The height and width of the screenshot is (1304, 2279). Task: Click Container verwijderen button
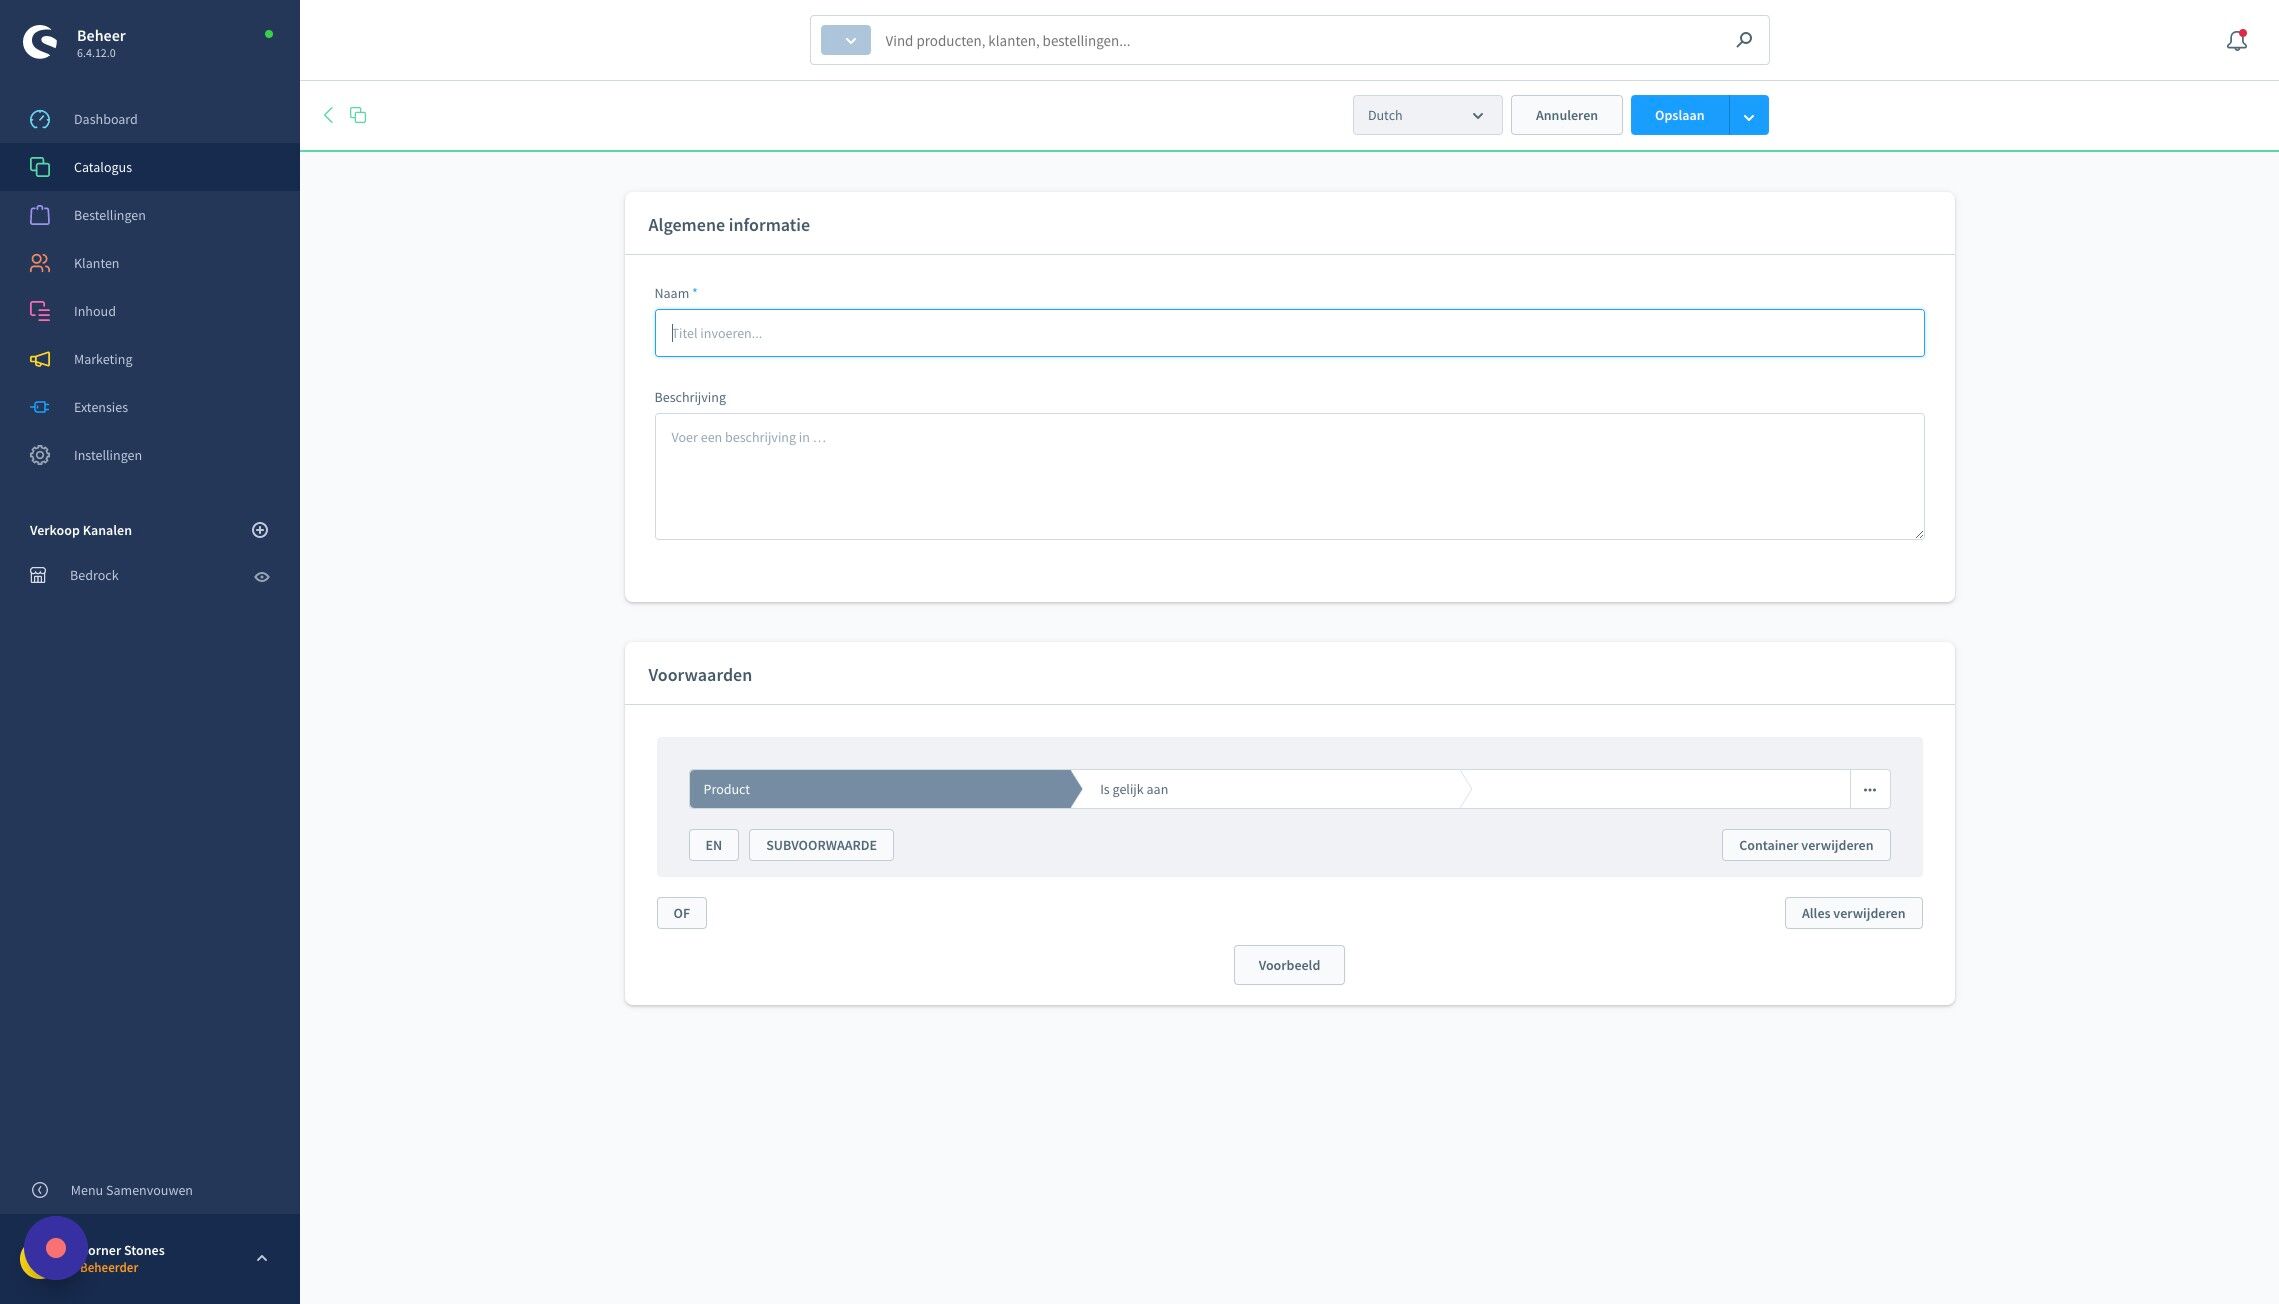click(1806, 845)
